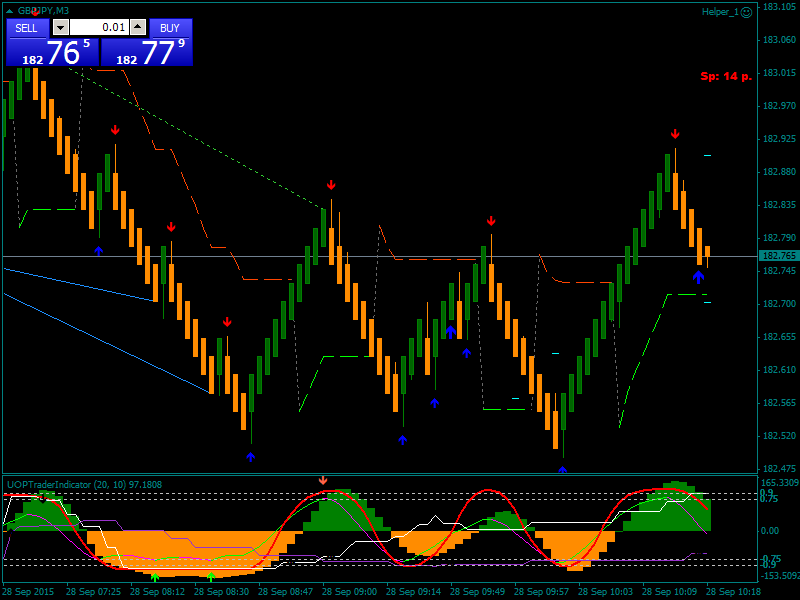Click the 182.610 price axis label
Image resolution: width=800 pixels, height=600 pixels.
[x=779, y=370]
